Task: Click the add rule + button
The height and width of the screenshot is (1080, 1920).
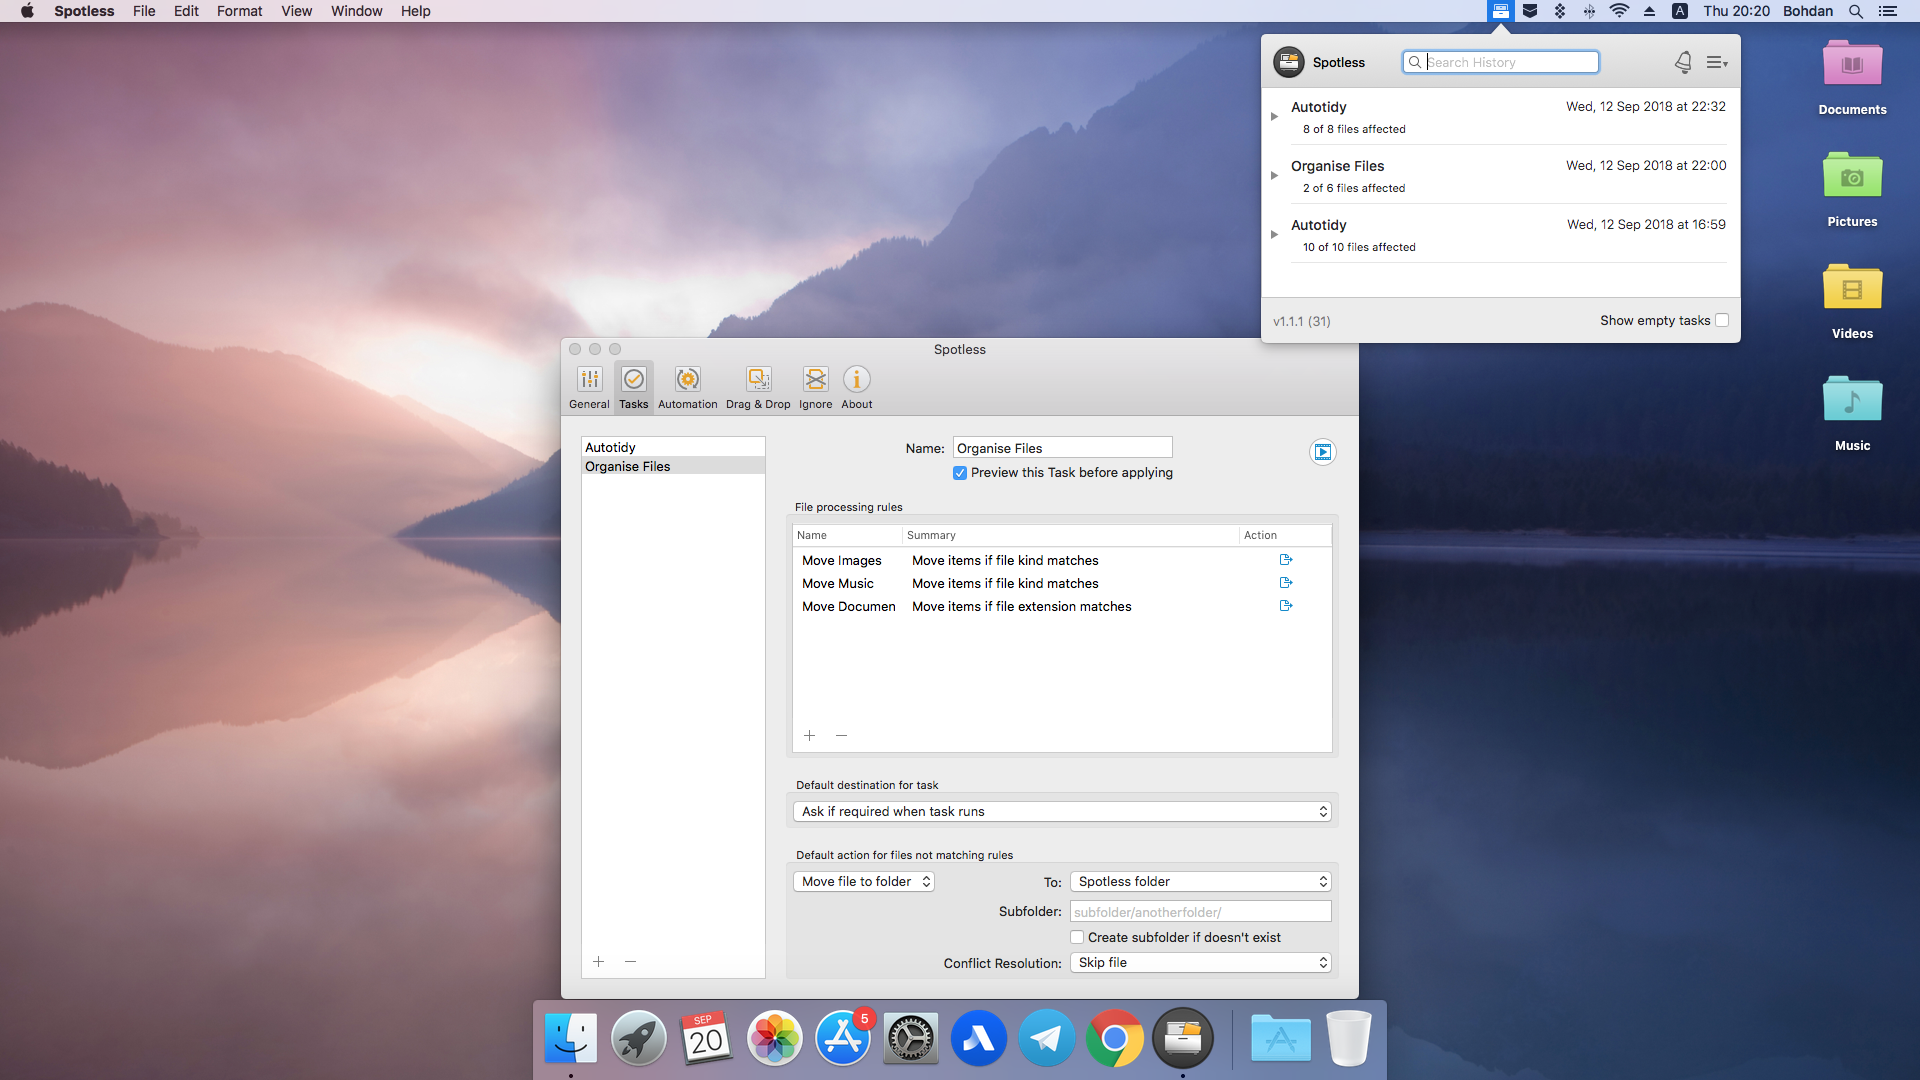Action: click(810, 735)
